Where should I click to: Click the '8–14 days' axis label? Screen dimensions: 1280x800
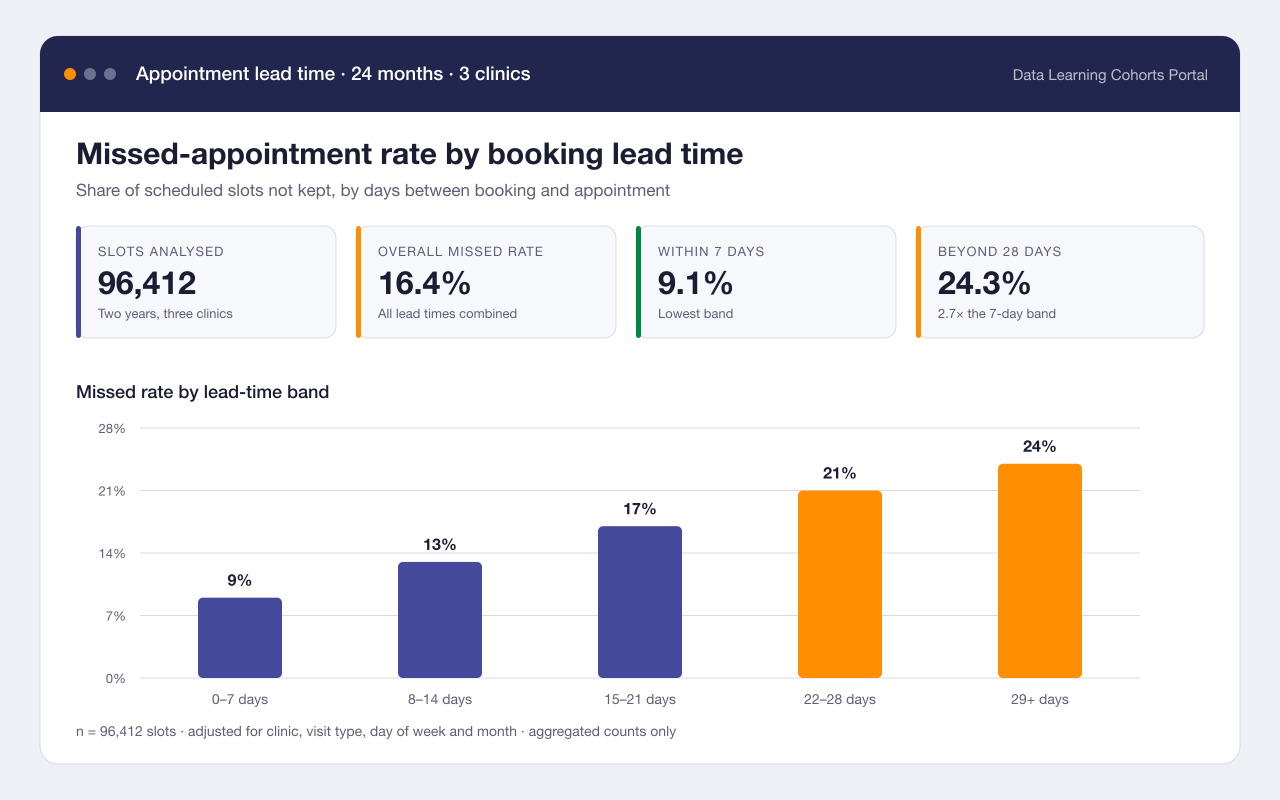(440, 699)
